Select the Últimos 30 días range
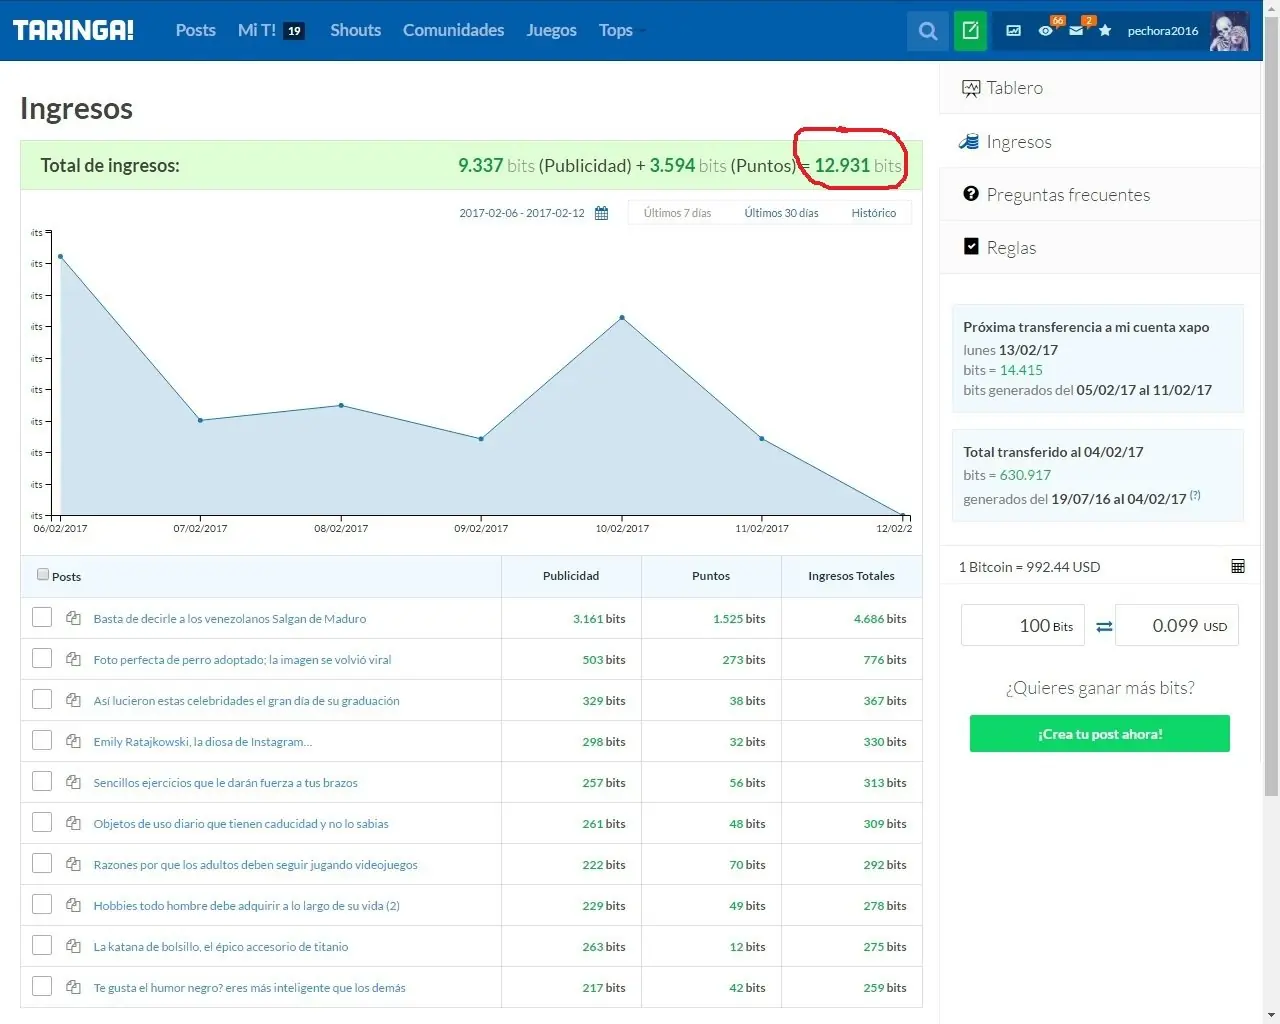The image size is (1280, 1024). pos(781,213)
